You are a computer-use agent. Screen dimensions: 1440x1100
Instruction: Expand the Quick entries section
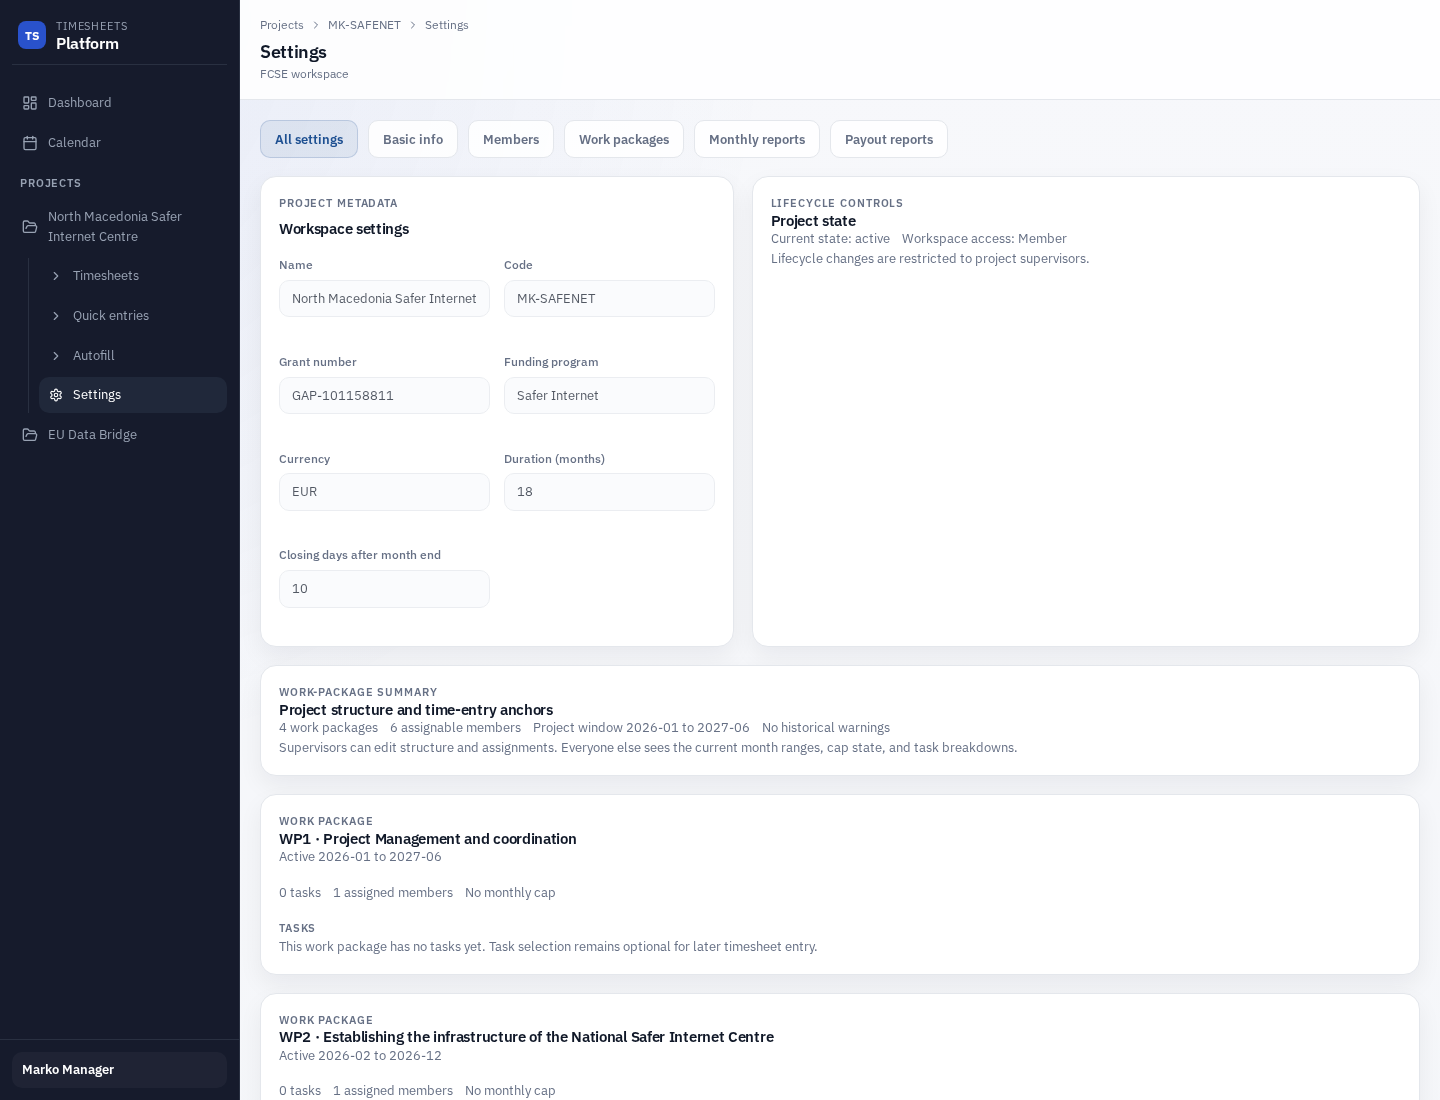click(x=57, y=316)
